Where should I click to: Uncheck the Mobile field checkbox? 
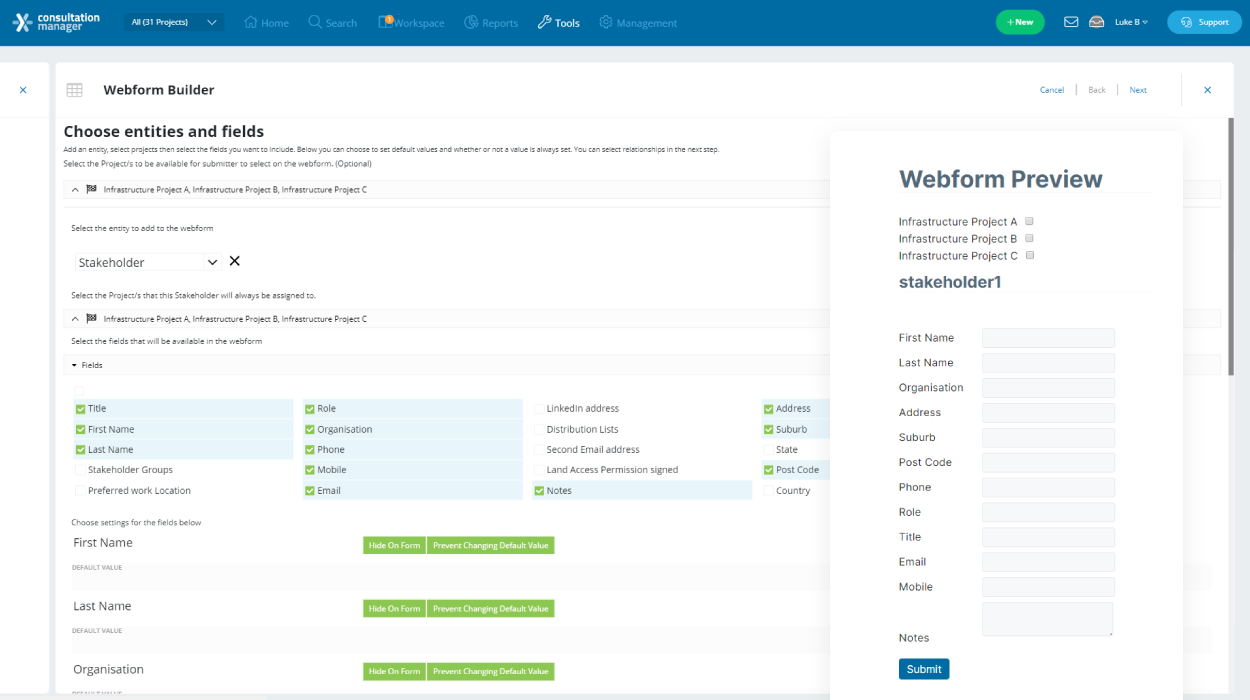pos(310,470)
